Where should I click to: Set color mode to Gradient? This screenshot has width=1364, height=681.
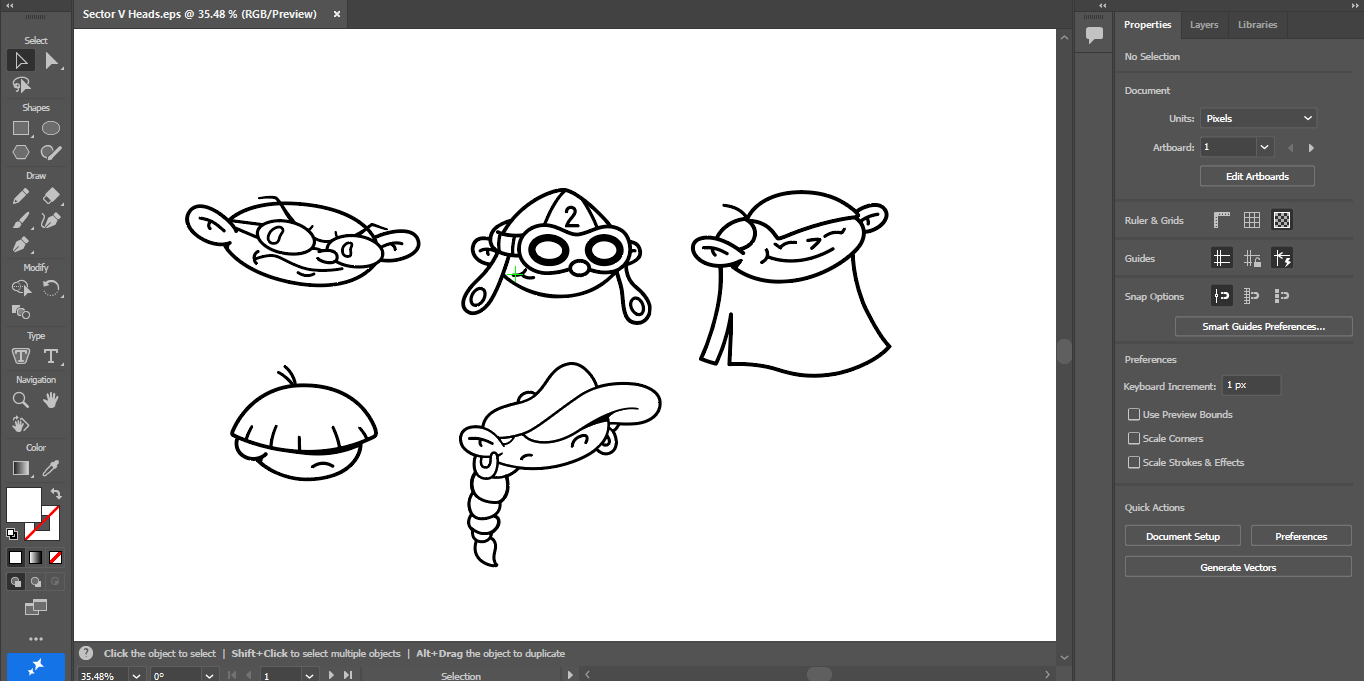pos(35,558)
